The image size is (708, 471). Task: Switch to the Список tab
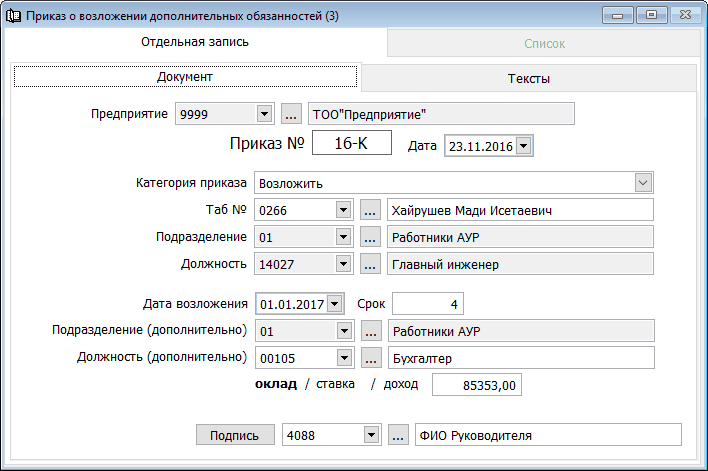(544, 44)
